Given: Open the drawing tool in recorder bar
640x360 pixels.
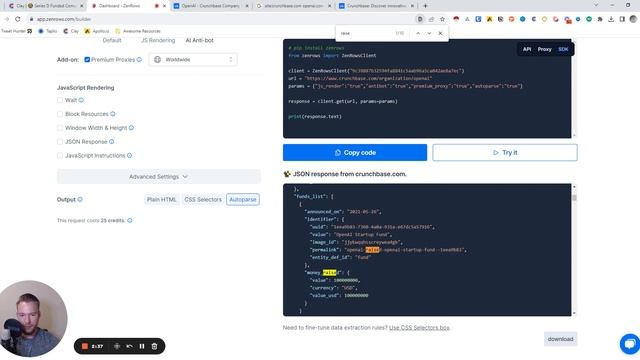Looking at the screenshot, I should [117, 346].
